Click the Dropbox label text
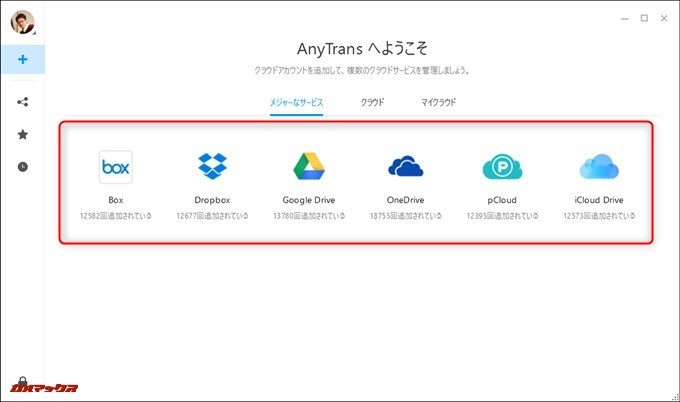Image resolution: width=680 pixels, height=402 pixels. click(x=212, y=200)
